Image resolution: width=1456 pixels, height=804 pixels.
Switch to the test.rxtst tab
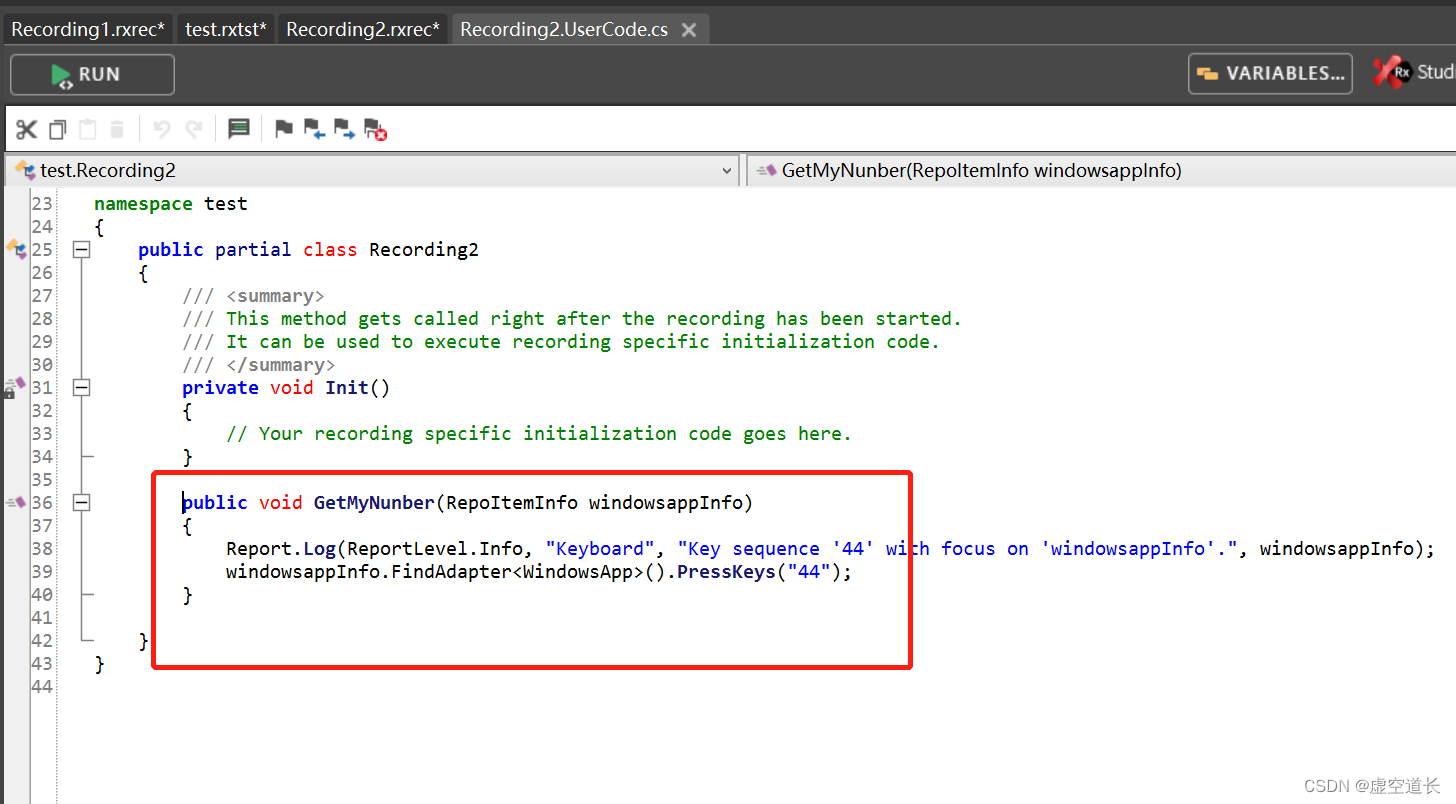tap(226, 29)
